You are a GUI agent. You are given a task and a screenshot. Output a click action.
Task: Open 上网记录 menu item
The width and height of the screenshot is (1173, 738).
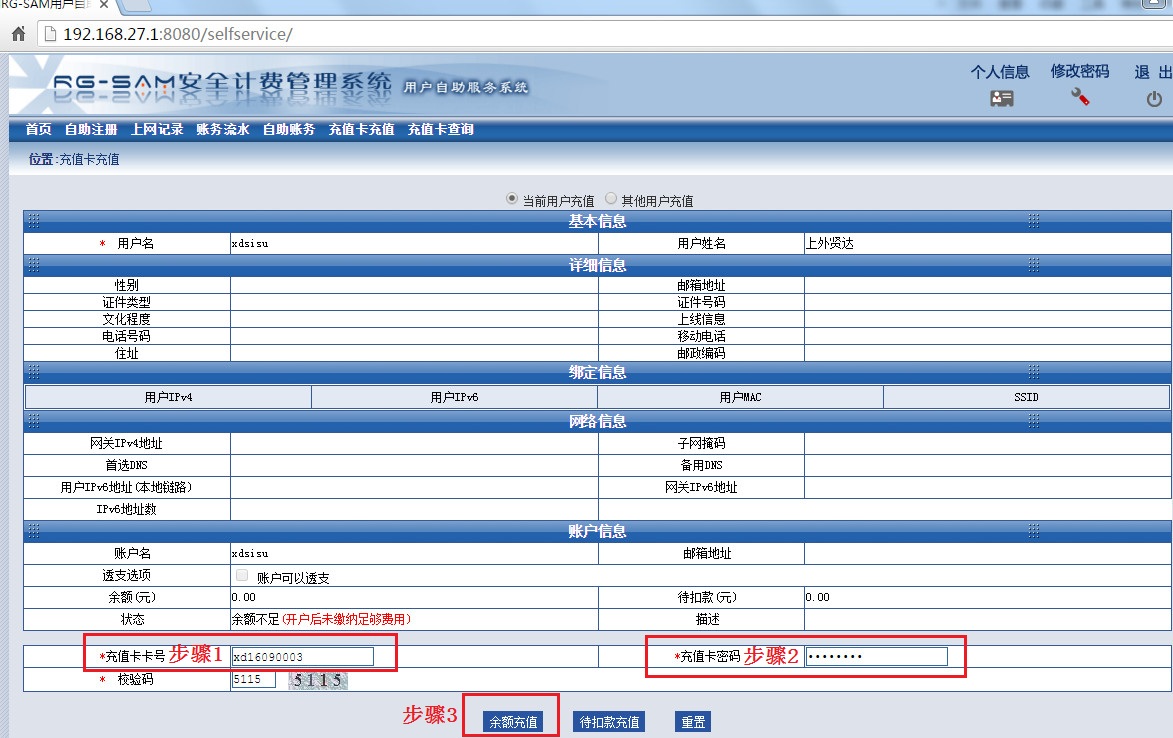tap(157, 129)
